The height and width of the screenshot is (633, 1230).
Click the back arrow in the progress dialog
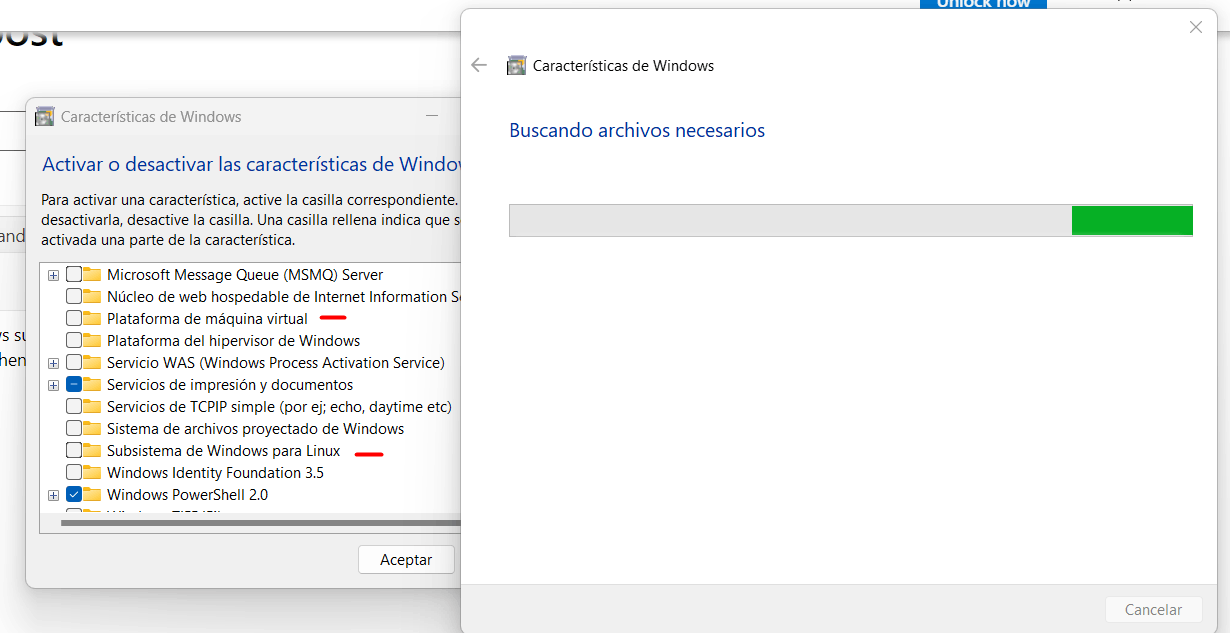479,65
